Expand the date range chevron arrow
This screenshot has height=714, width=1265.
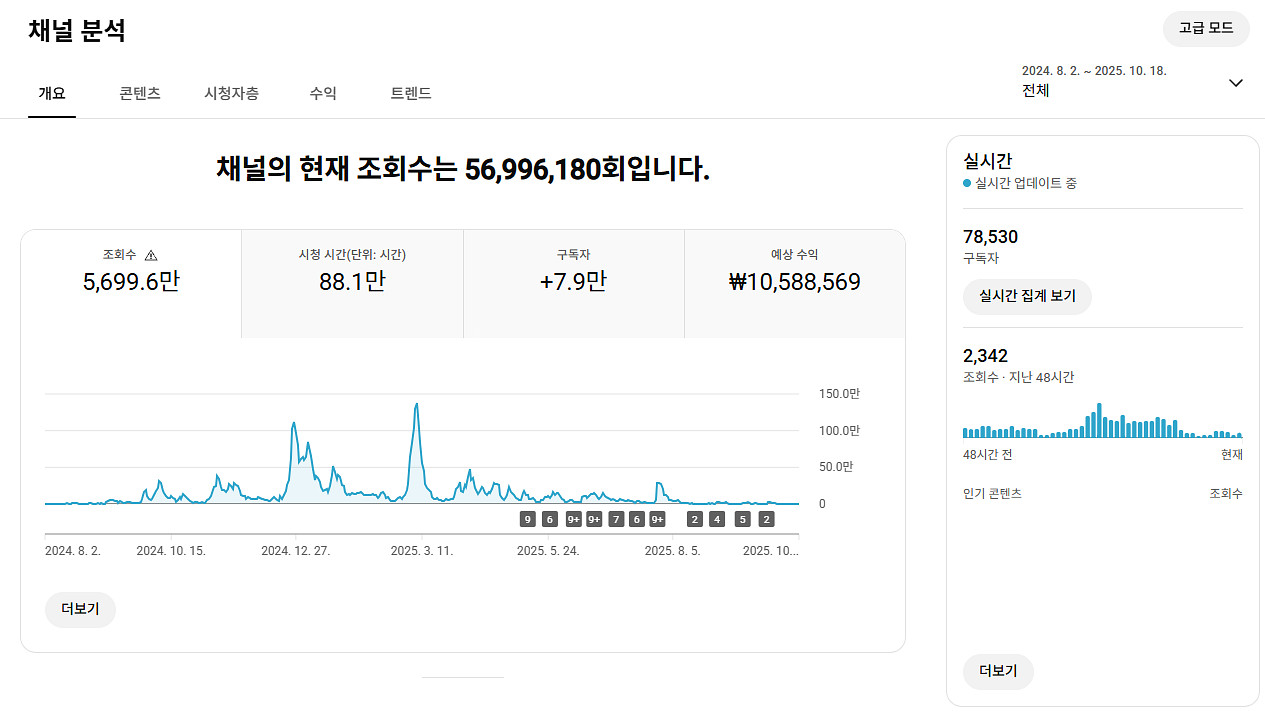click(x=1236, y=82)
